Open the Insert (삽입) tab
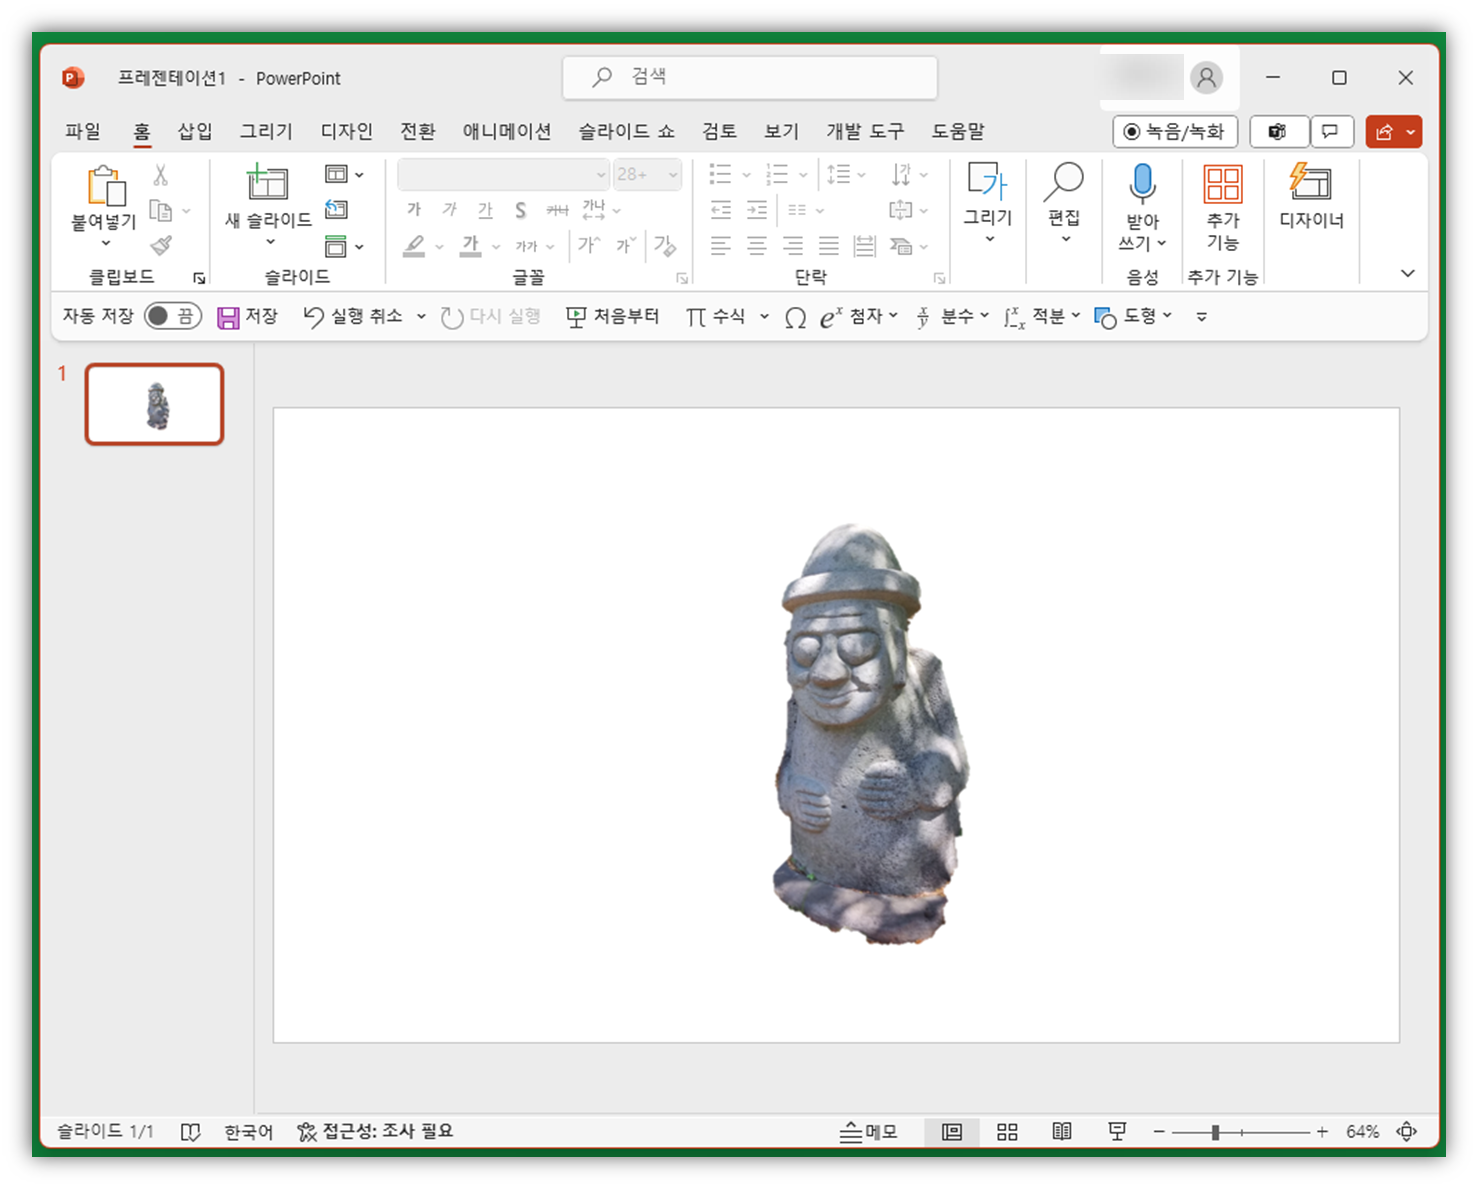1478x1189 pixels. coord(194,131)
